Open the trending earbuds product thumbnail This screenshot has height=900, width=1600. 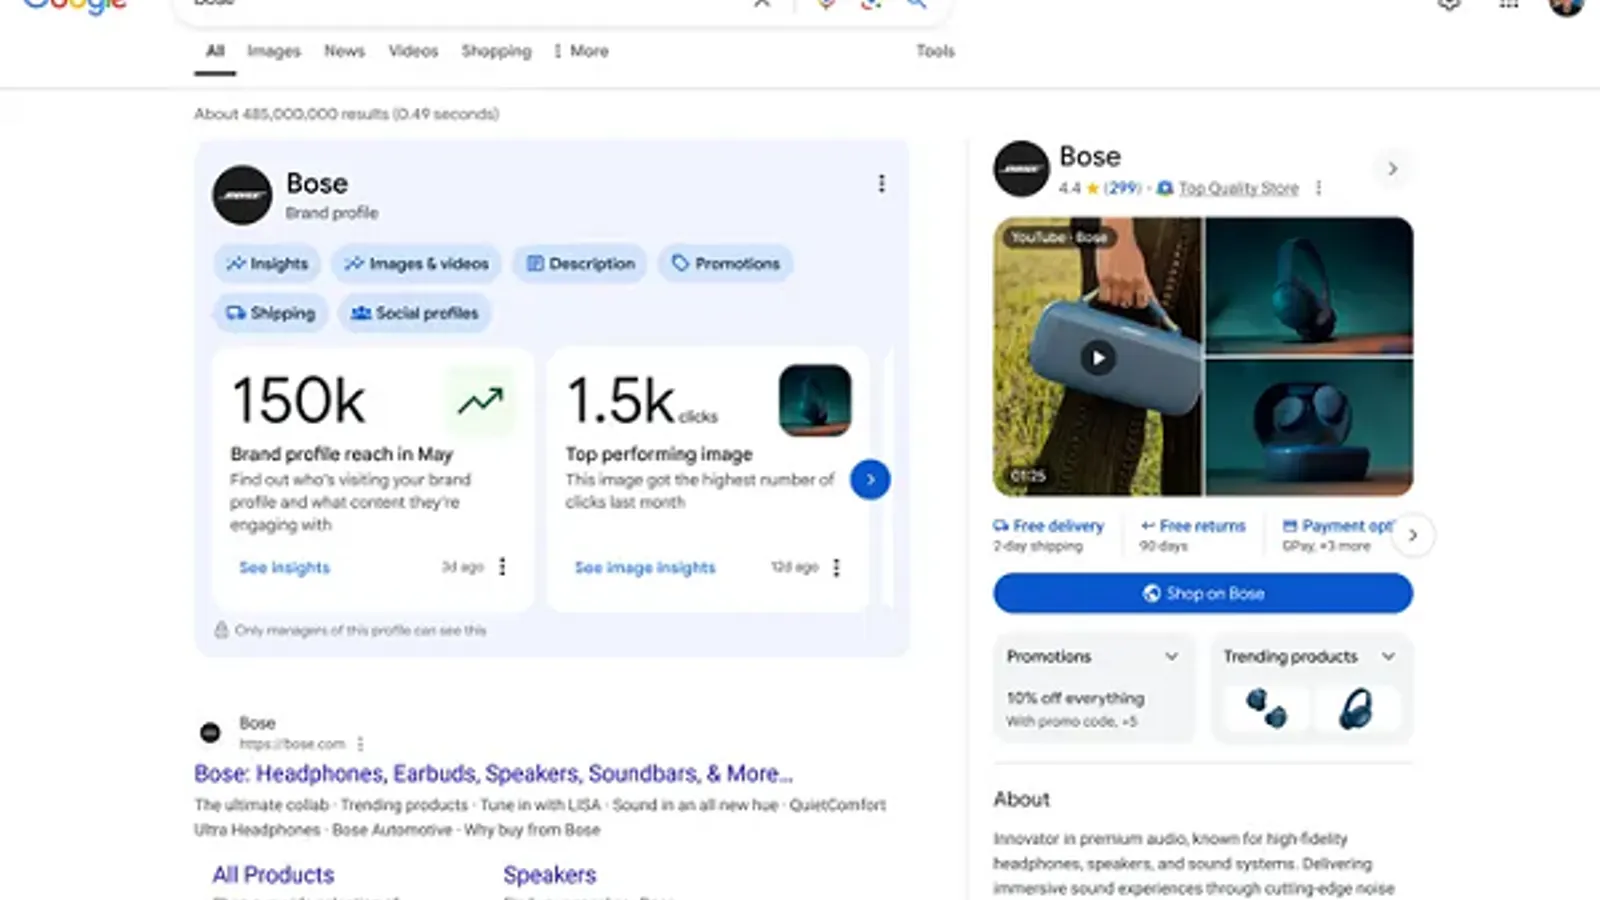click(x=1266, y=708)
